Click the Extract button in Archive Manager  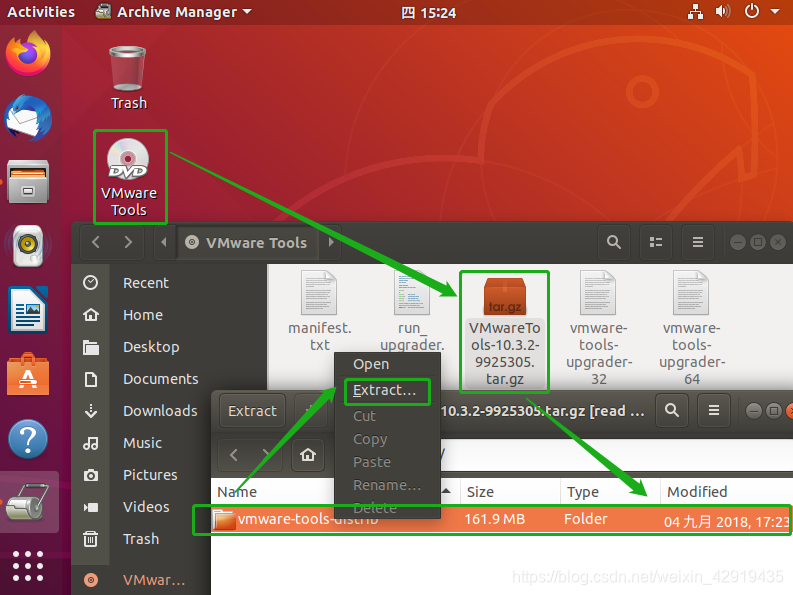point(252,411)
